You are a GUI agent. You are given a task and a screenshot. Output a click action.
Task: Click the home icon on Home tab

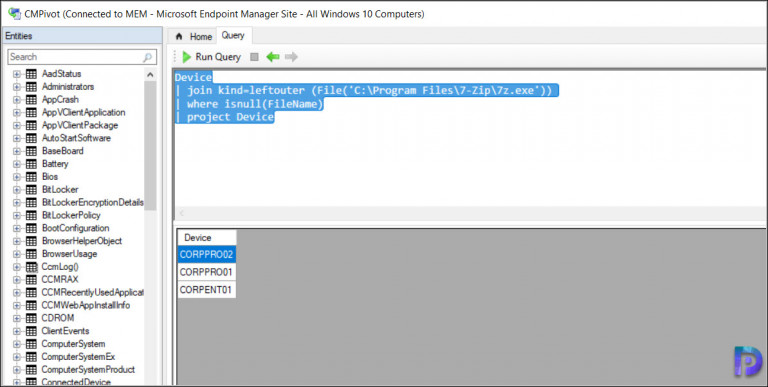(x=179, y=37)
